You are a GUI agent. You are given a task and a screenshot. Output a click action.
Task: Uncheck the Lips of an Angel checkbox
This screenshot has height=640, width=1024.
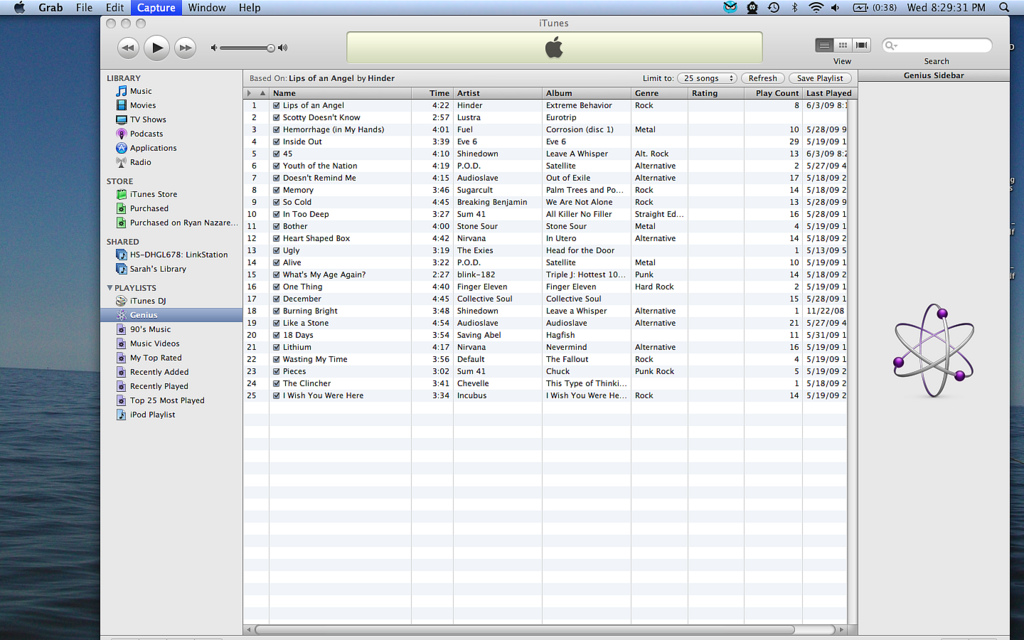[276, 105]
